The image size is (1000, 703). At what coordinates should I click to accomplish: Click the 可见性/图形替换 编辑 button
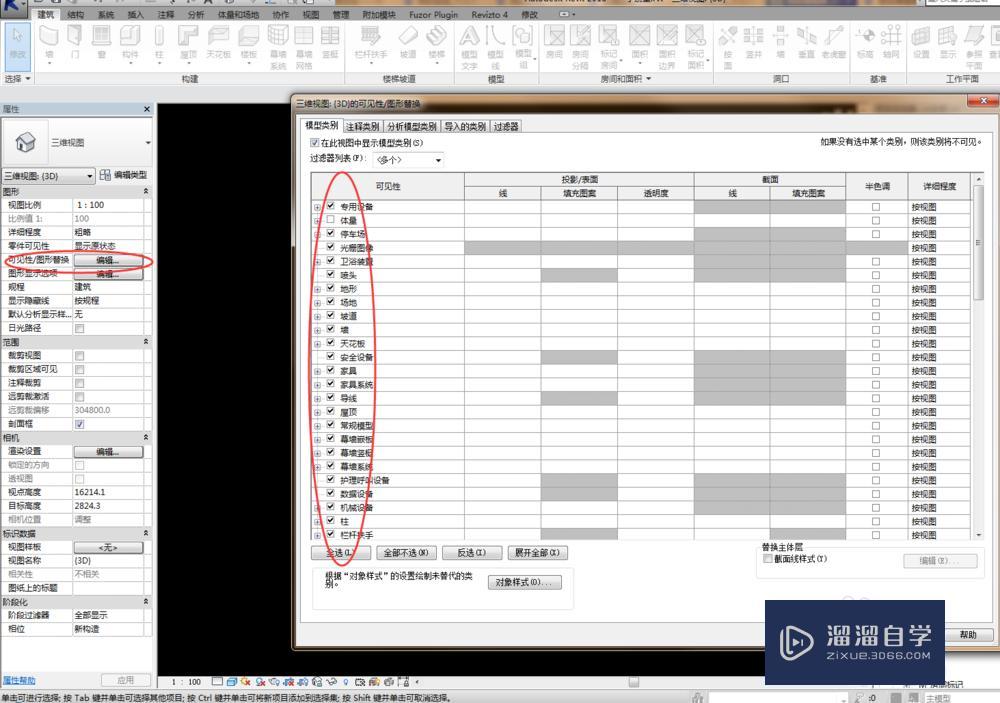[108, 260]
